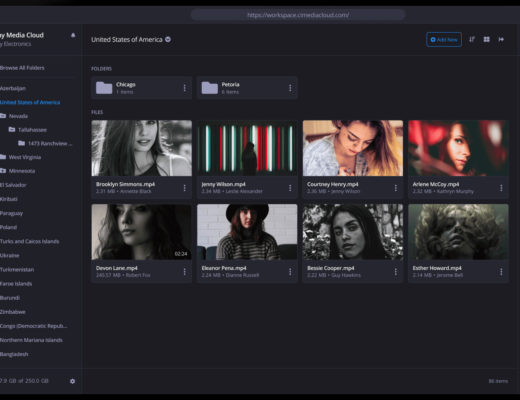
Task: Open options for Bessie Cooper.mp4
Action: coord(396,272)
